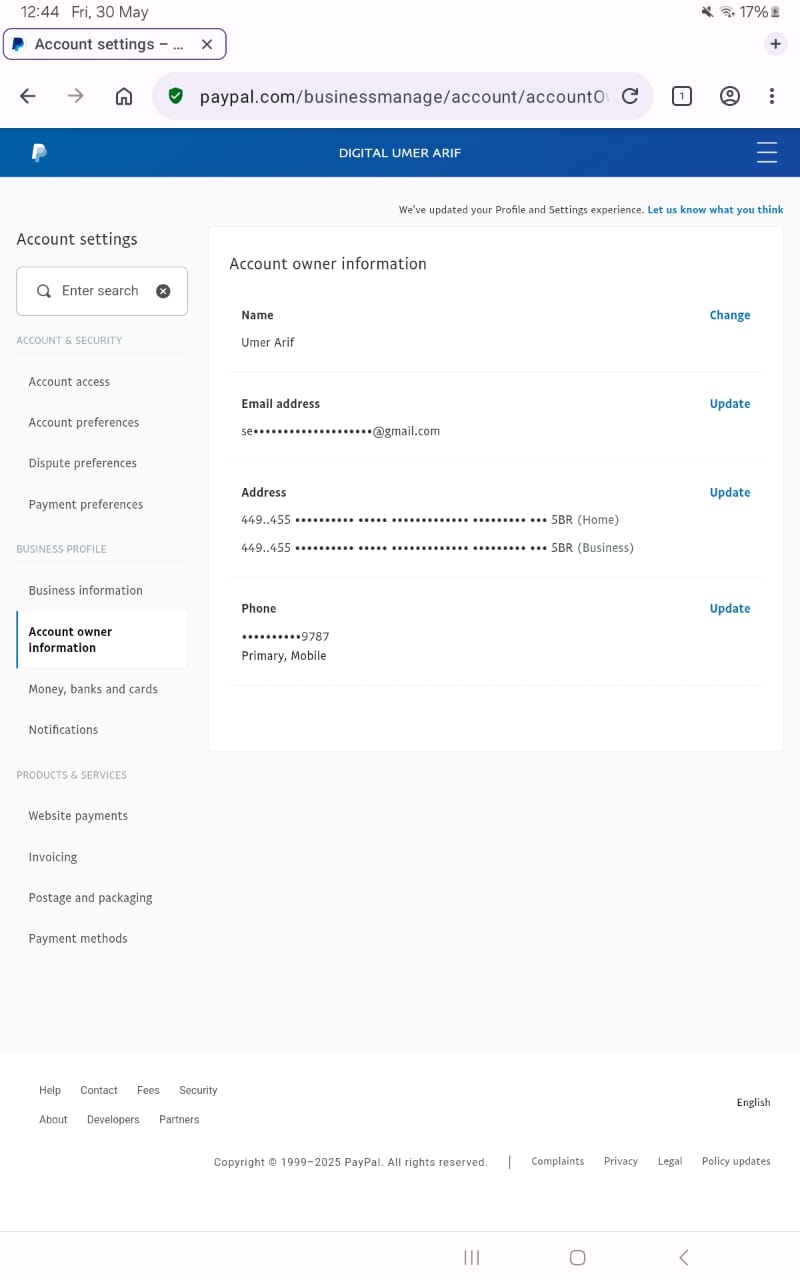Clear the settings search with X icon
800x1280 pixels.
[x=163, y=291]
